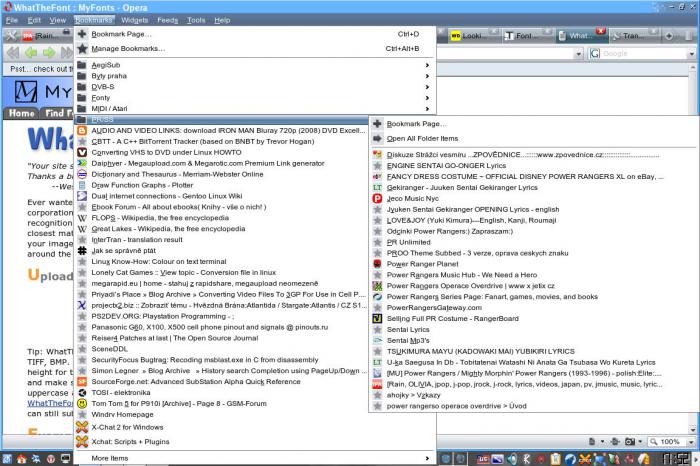The width and height of the screenshot is (700, 466).
Task: Switch to the Rain... browser tab
Action: tap(46, 36)
